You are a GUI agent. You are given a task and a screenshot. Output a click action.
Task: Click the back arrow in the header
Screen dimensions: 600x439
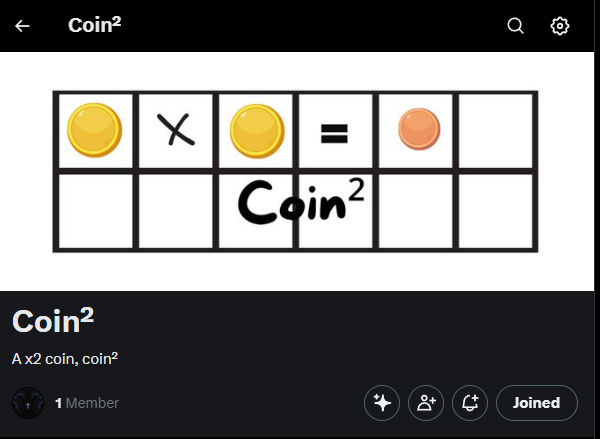pyautogui.click(x=22, y=26)
